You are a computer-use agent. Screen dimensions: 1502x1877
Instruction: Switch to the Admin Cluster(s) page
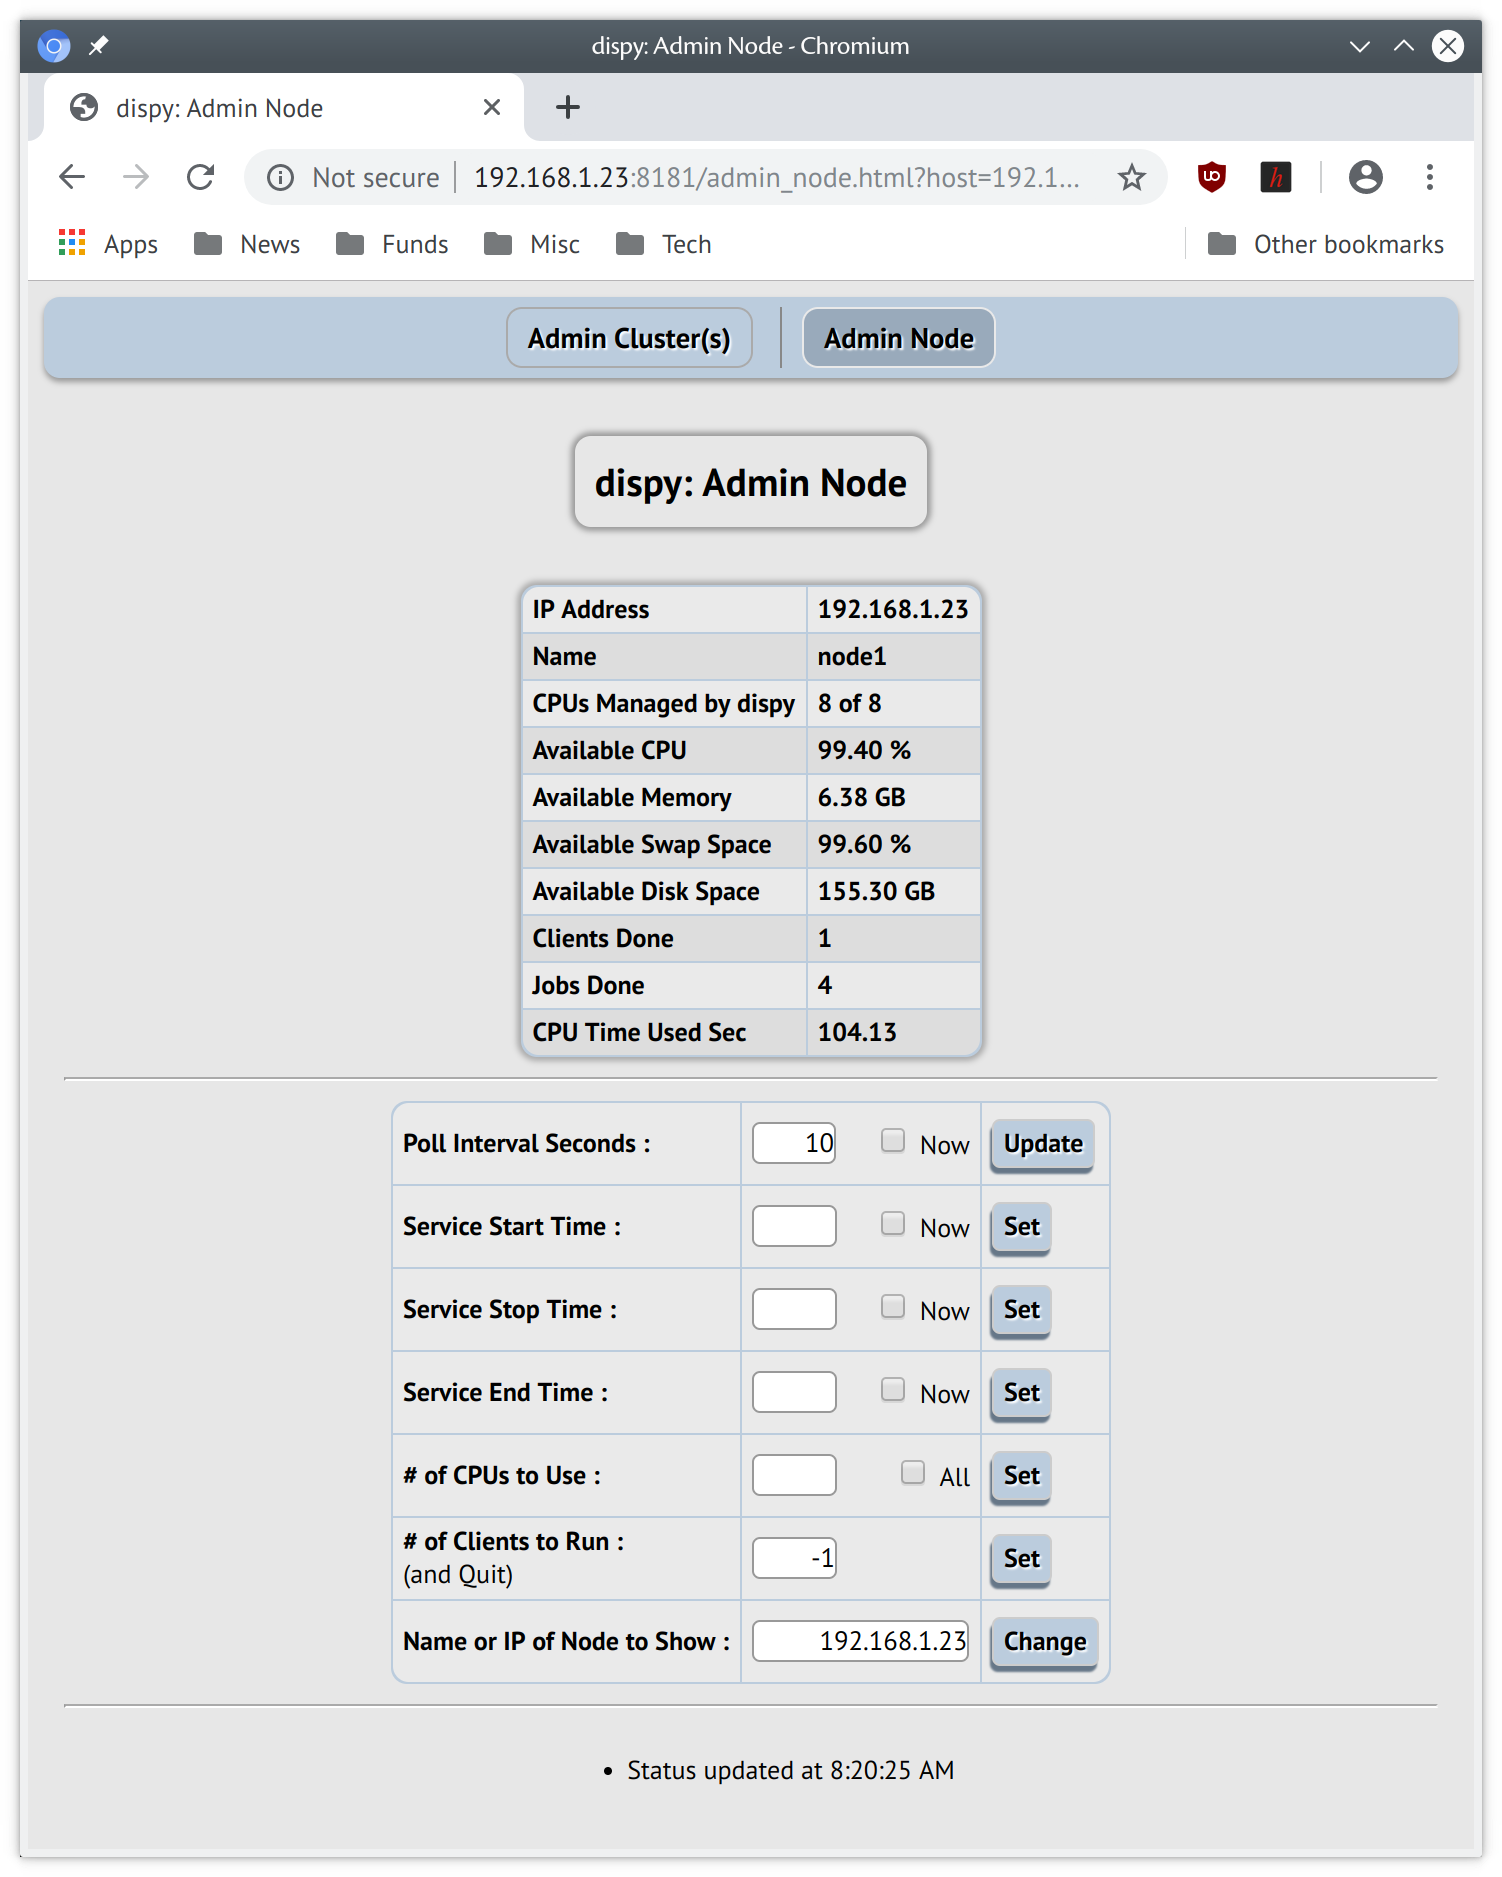click(x=629, y=338)
